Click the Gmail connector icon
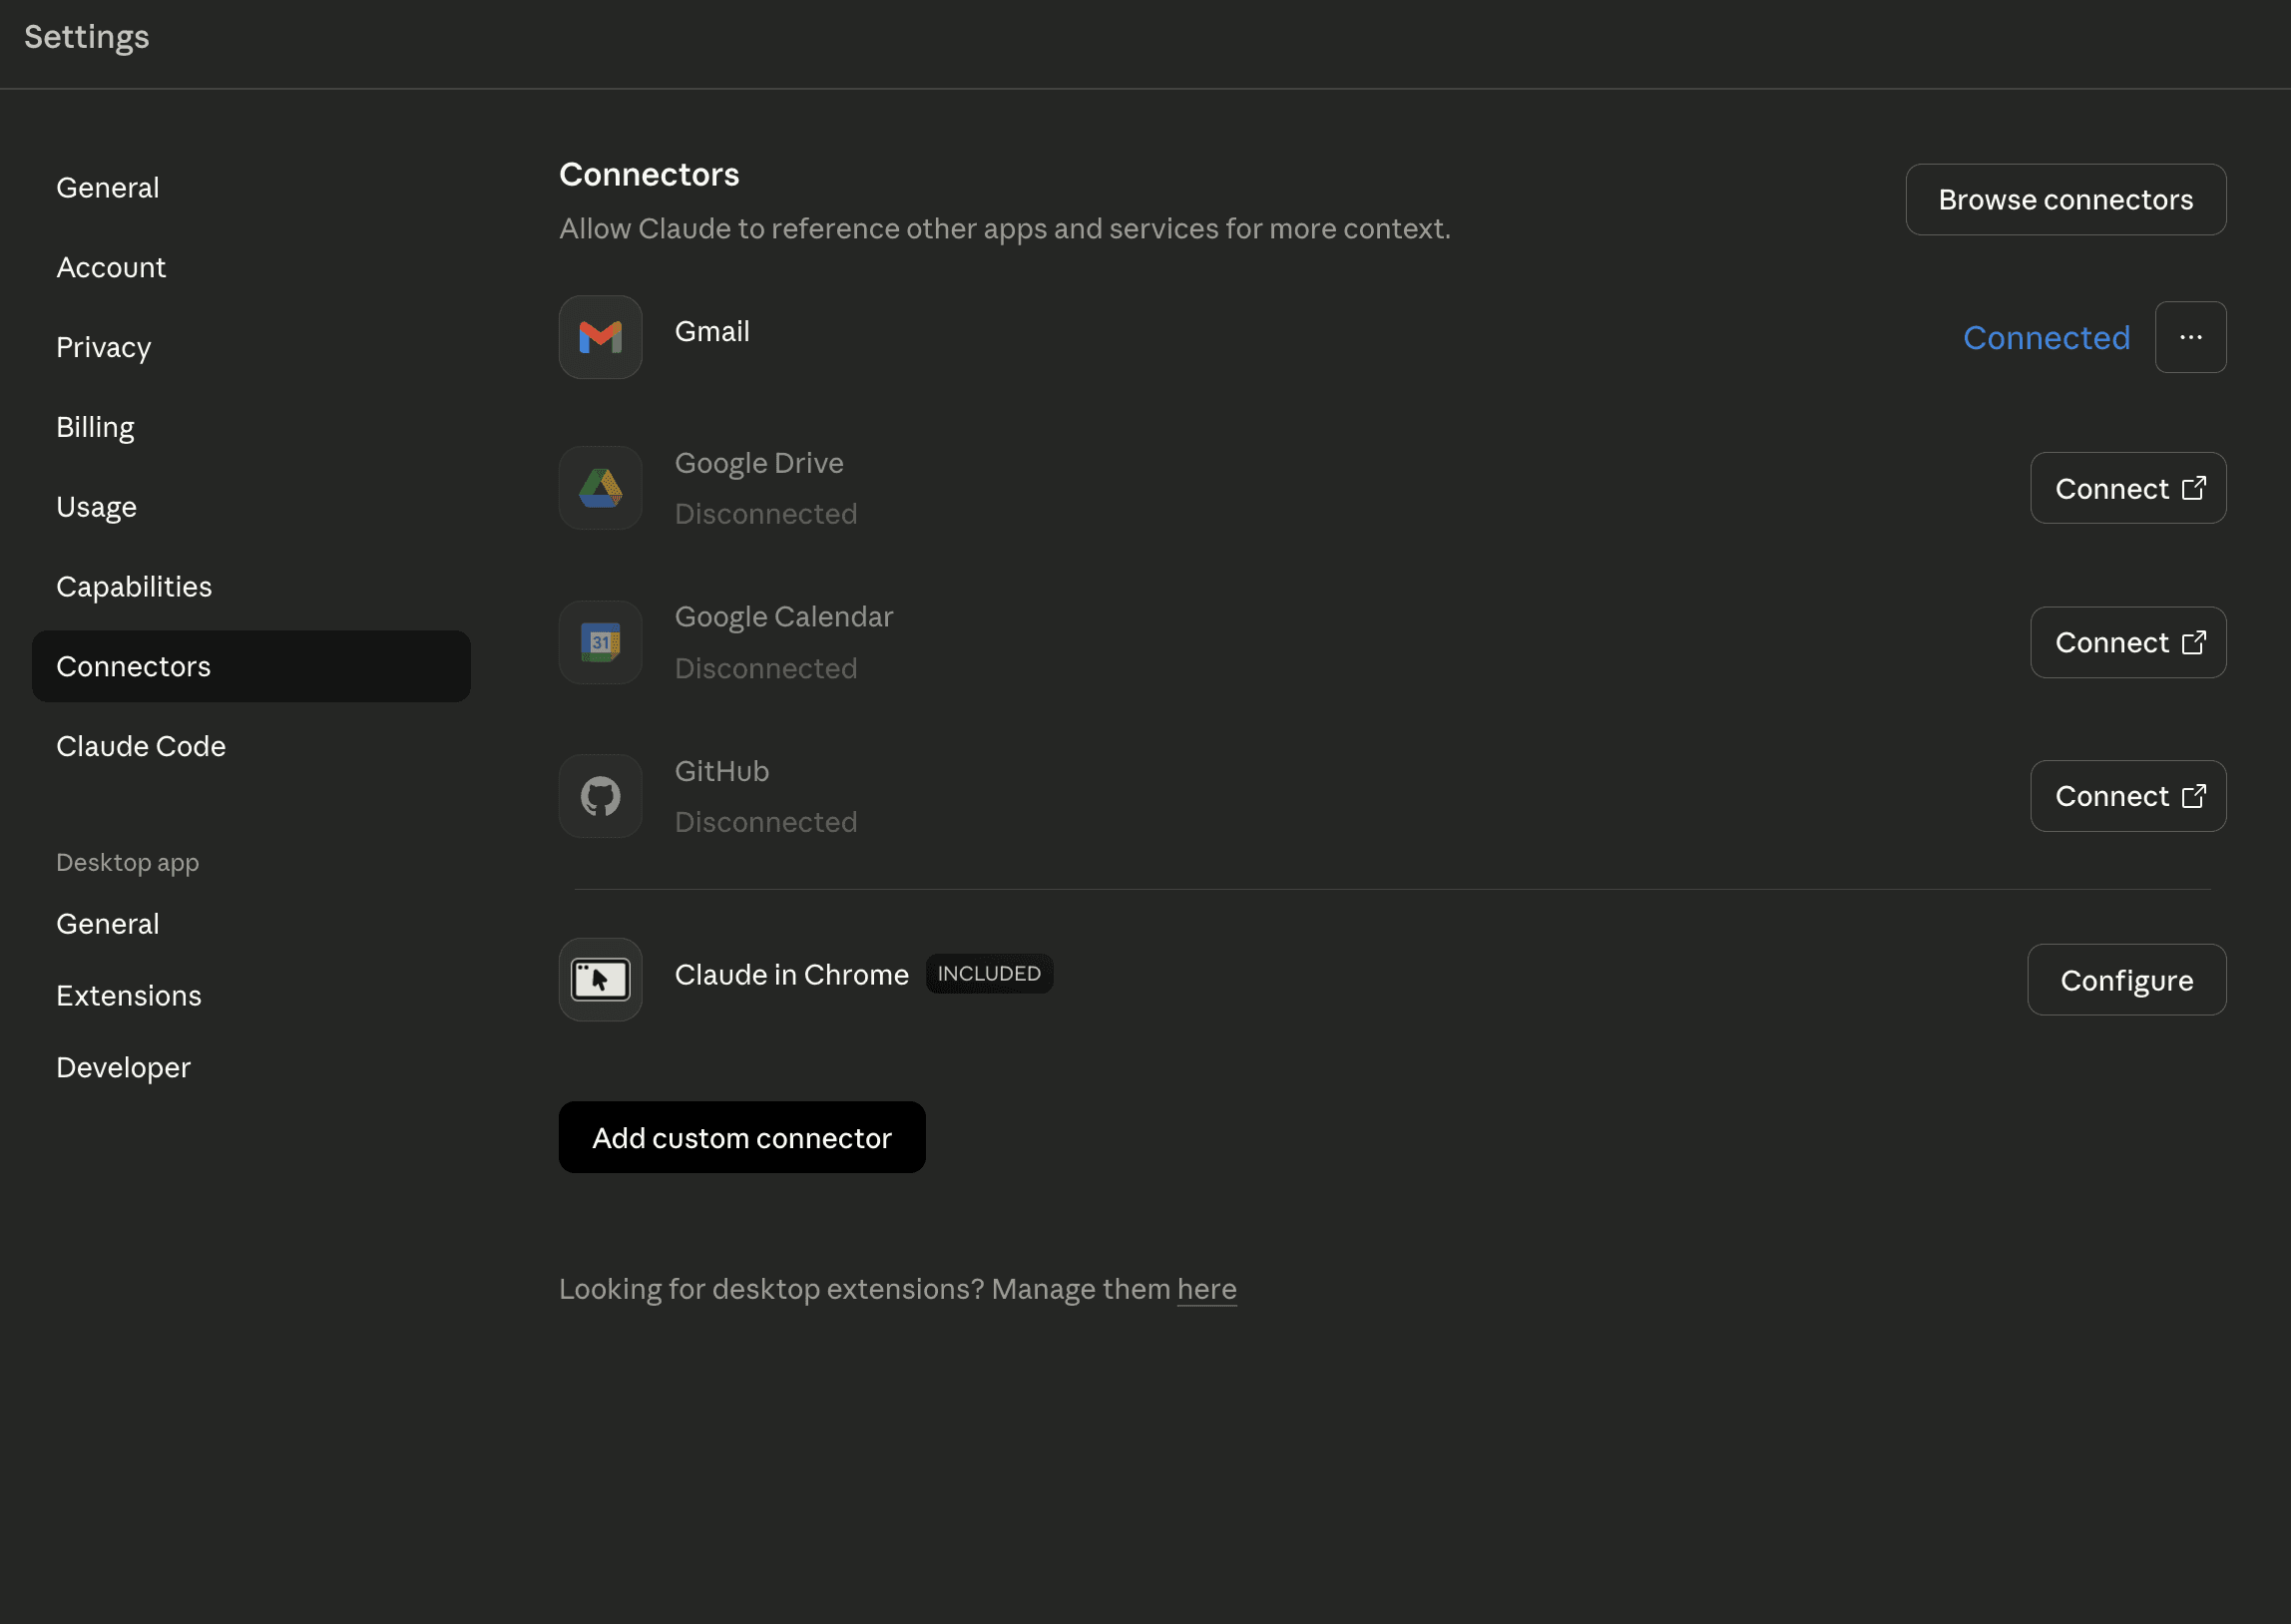 [600, 337]
